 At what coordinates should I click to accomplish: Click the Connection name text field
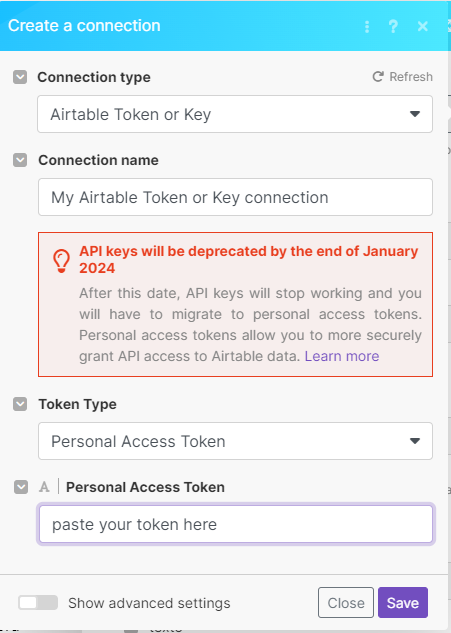pyautogui.click(x=235, y=197)
